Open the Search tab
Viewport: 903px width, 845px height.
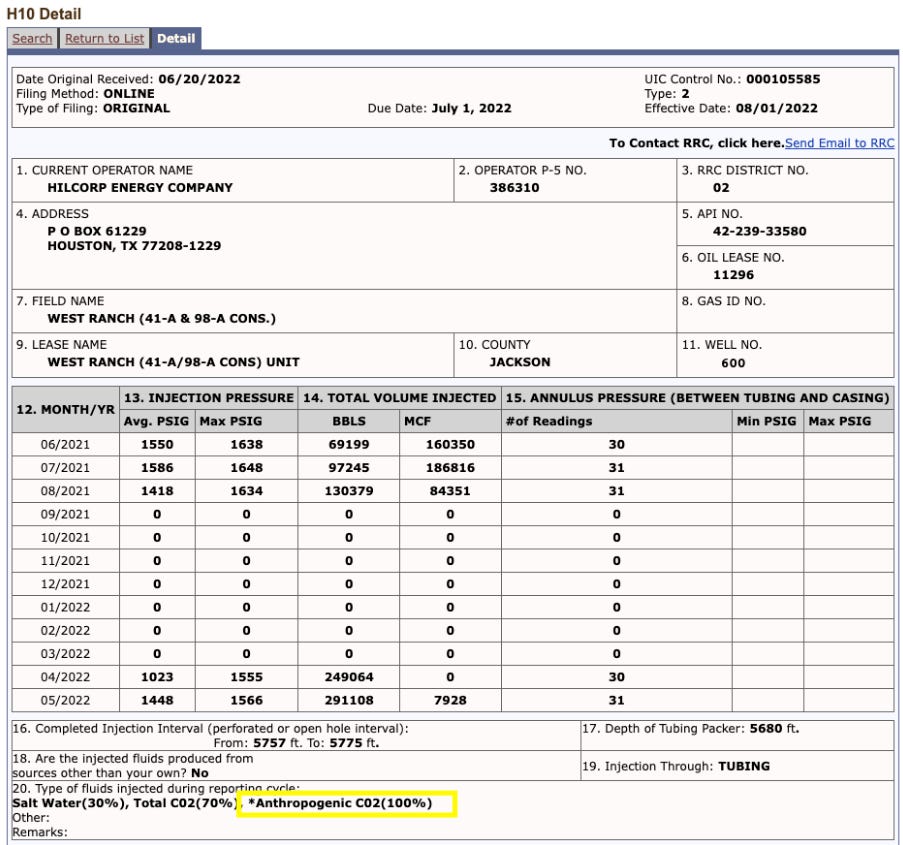coord(32,39)
